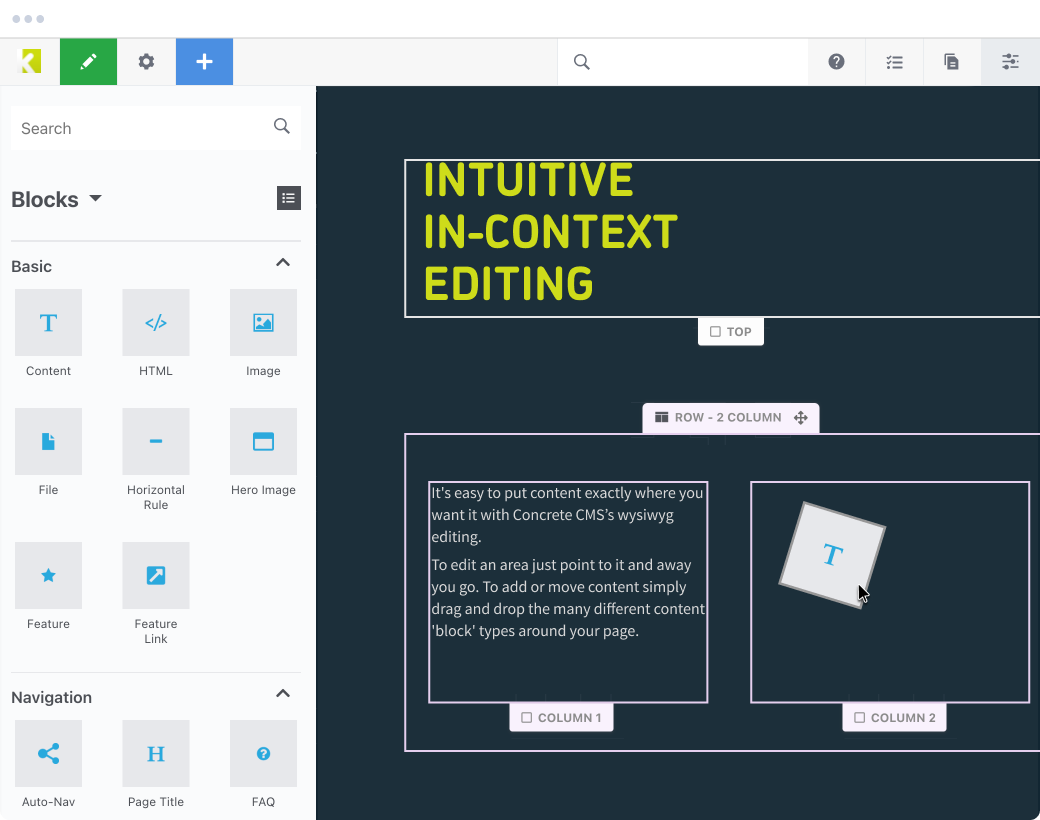Viewport: 1040px width, 820px height.
Task: Open the Blocks dropdown menu
Action: click(57, 199)
